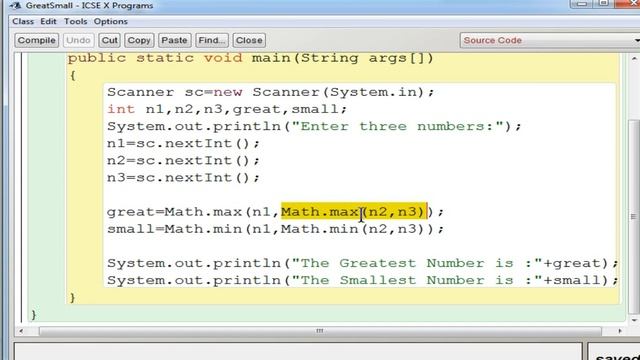
Task: Open the Find... dialog
Action: [x=212, y=40]
